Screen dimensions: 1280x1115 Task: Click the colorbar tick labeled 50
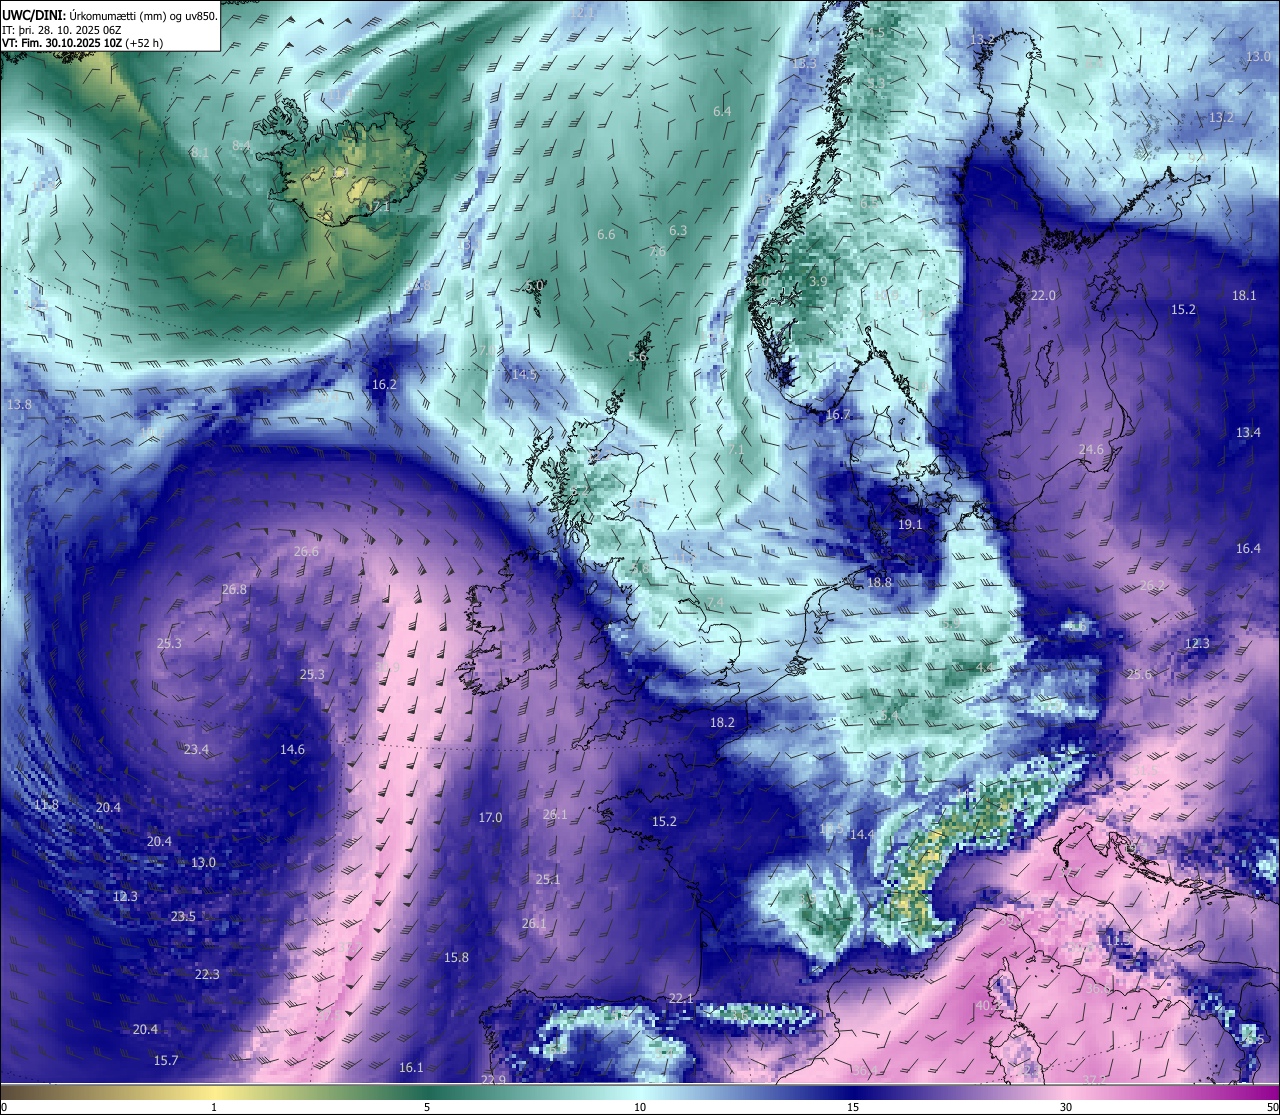[x=1272, y=1107]
